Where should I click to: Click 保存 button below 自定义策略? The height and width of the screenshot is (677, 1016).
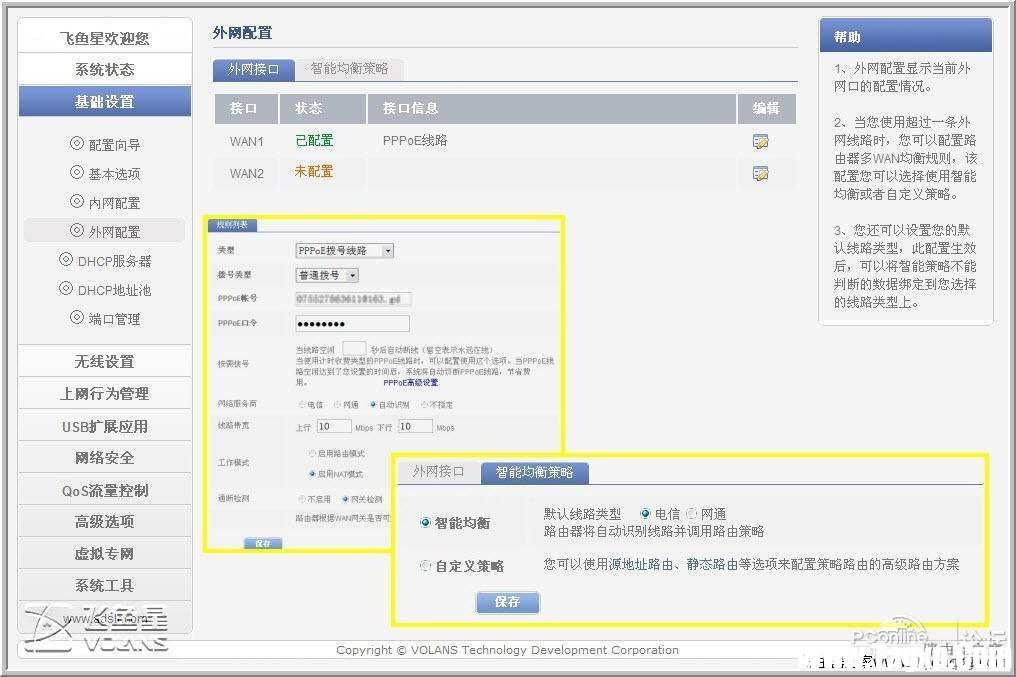pos(507,602)
